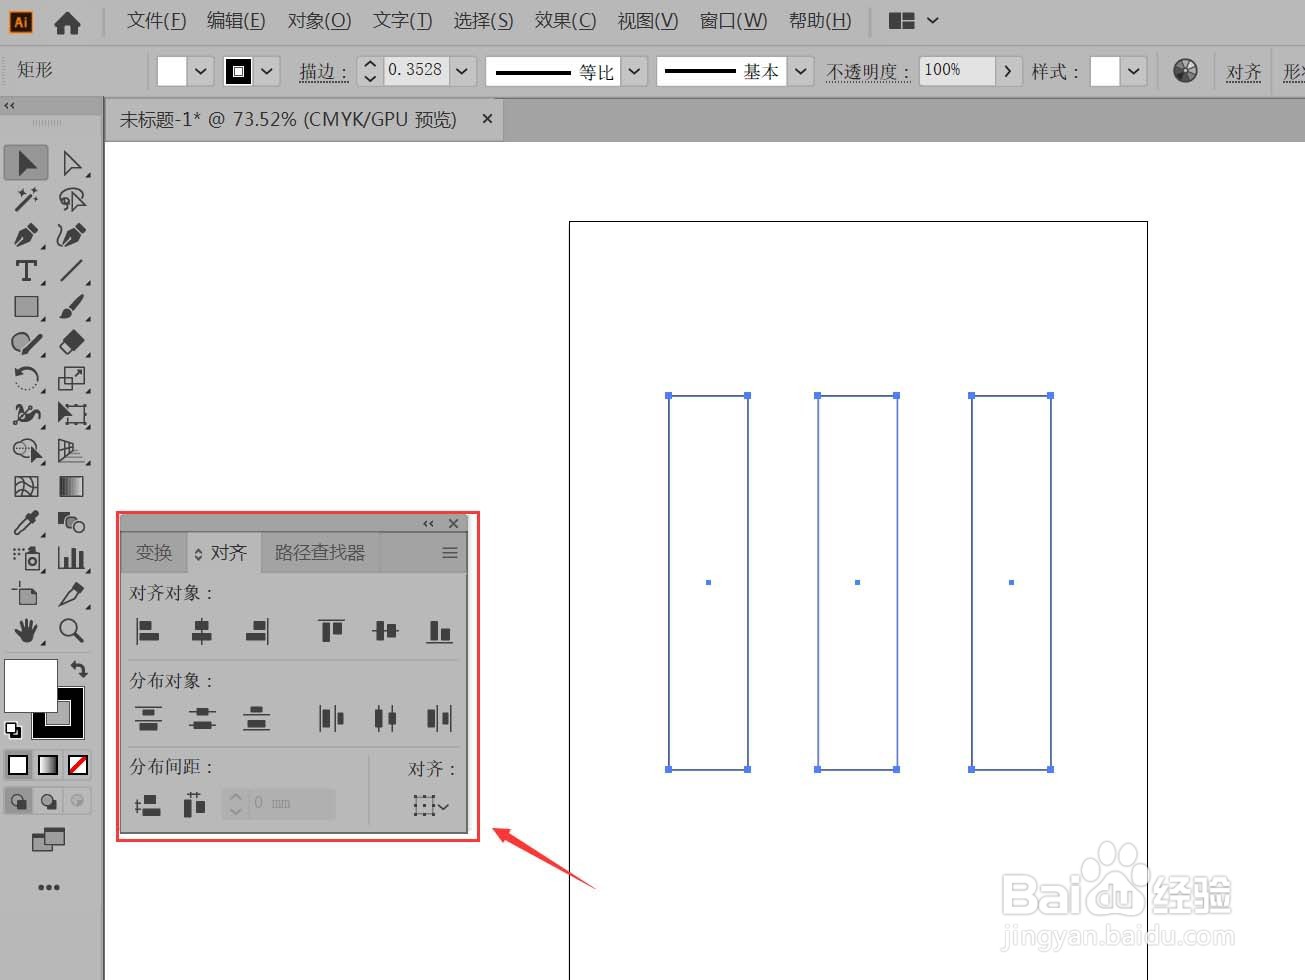Select the Eyedropper tool
This screenshot has width=1305, height=980.
[26, 522]
